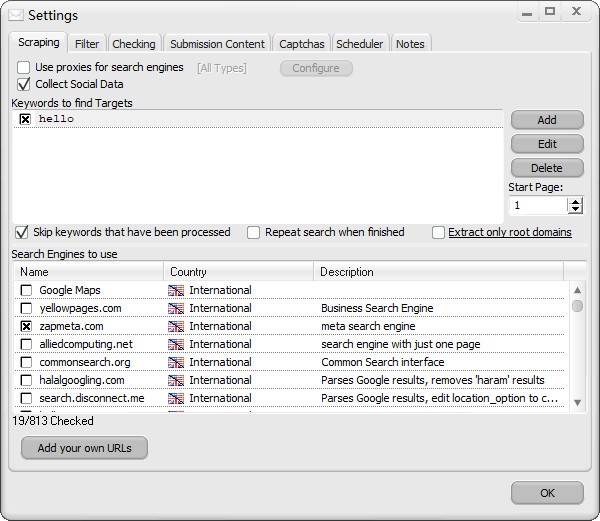Image resolution: width=600 pixels, height=521 pixels.
Task: Switch to the Captchas tab
Action: pos(301,44)
